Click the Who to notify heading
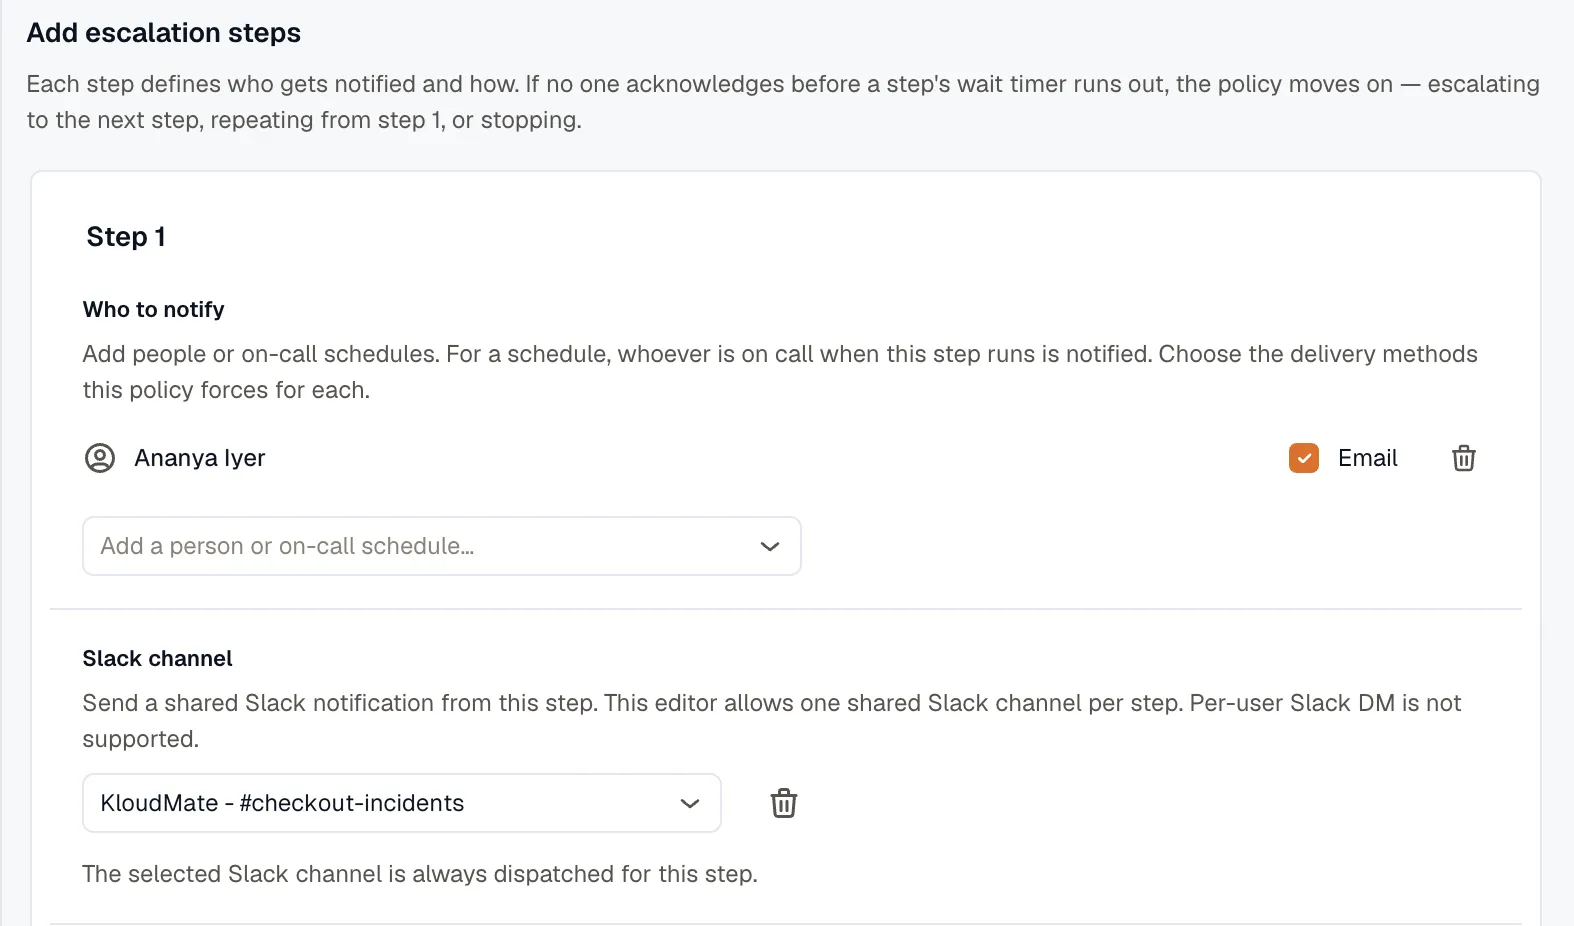This screenshot has width=1574, height=926. [154, 310]
